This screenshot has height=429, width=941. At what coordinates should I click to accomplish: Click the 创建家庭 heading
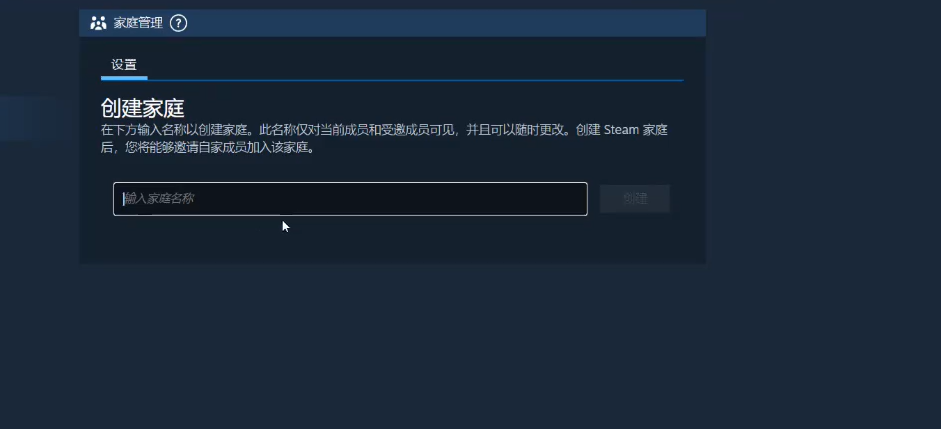click(142, 108)
